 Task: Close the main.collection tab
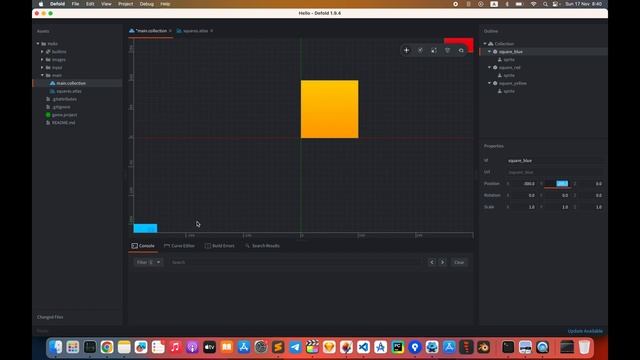pos(170,31)
